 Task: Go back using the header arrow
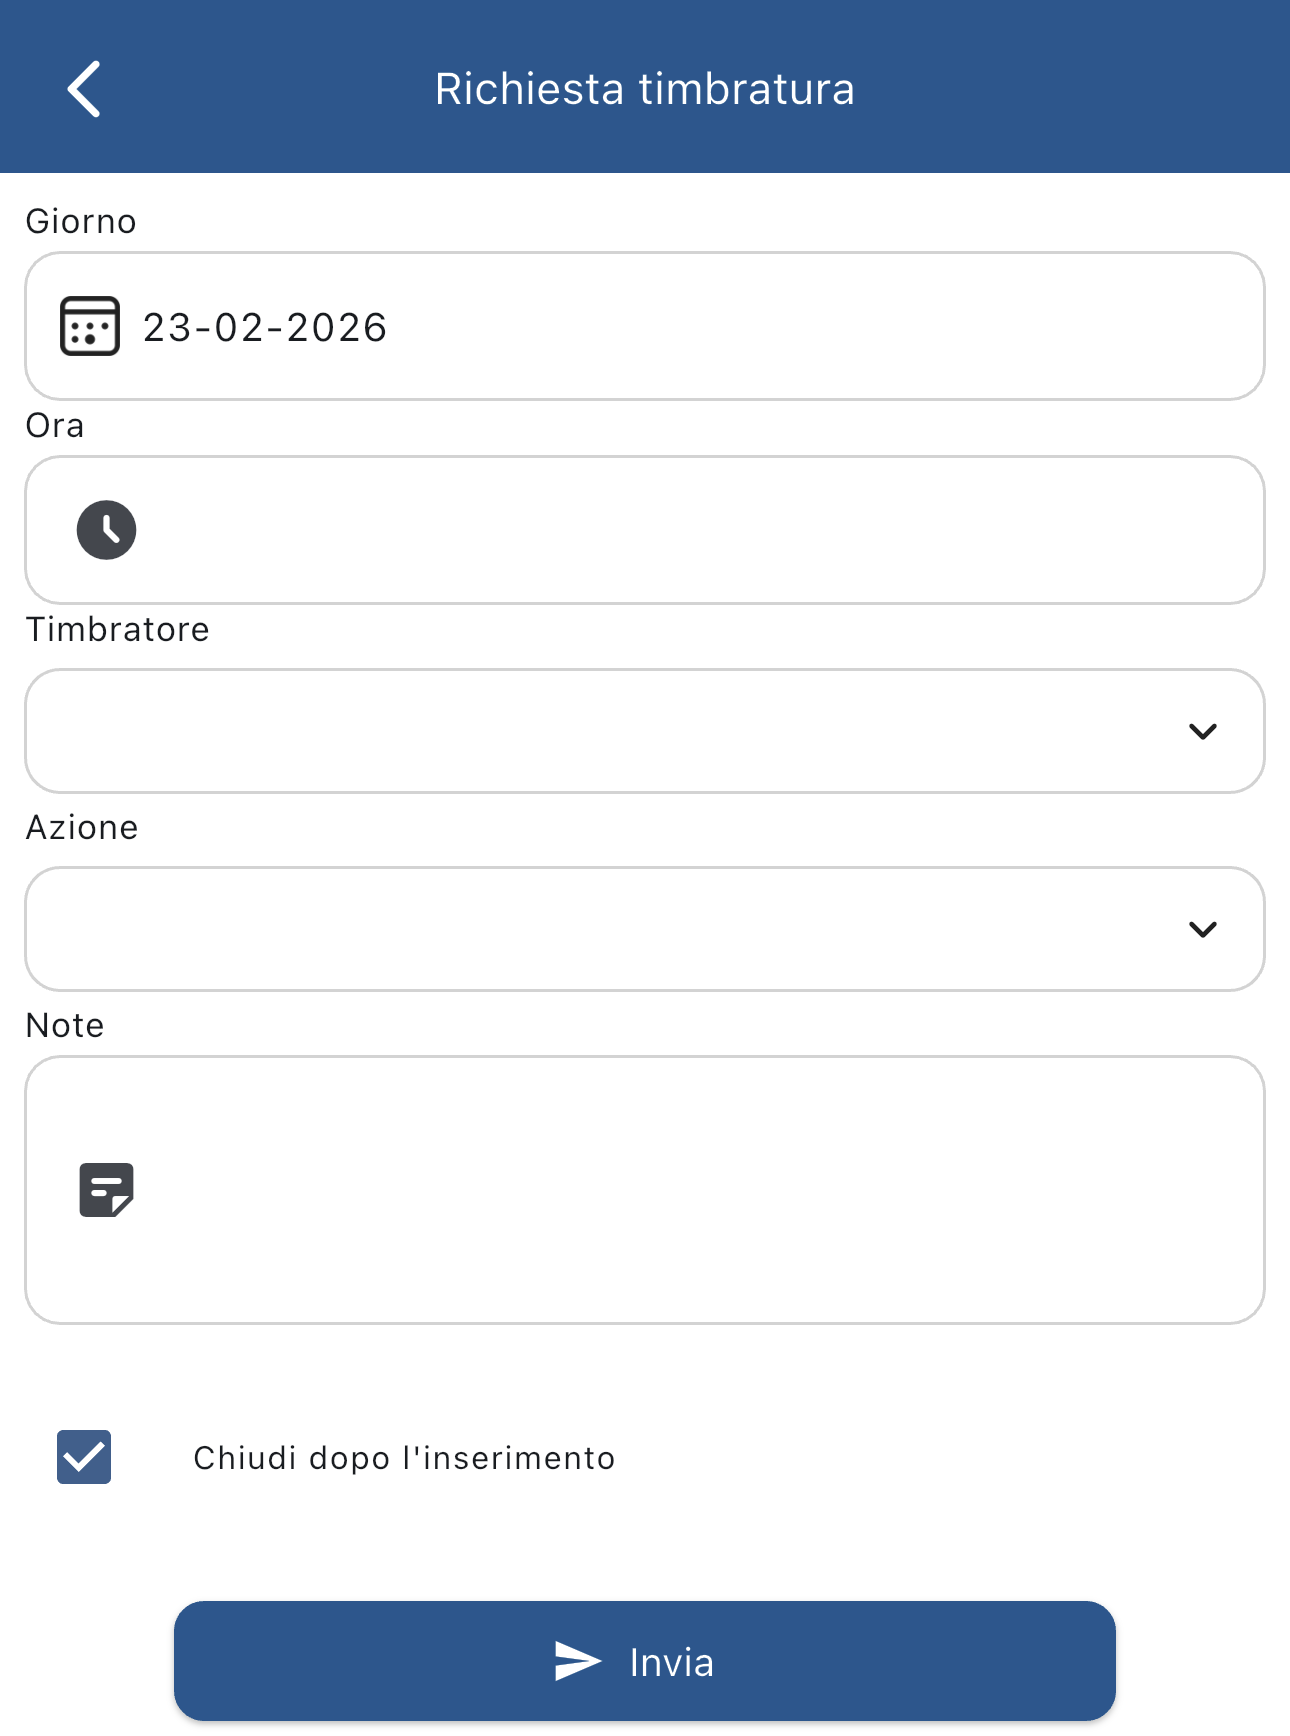(85, 89)
